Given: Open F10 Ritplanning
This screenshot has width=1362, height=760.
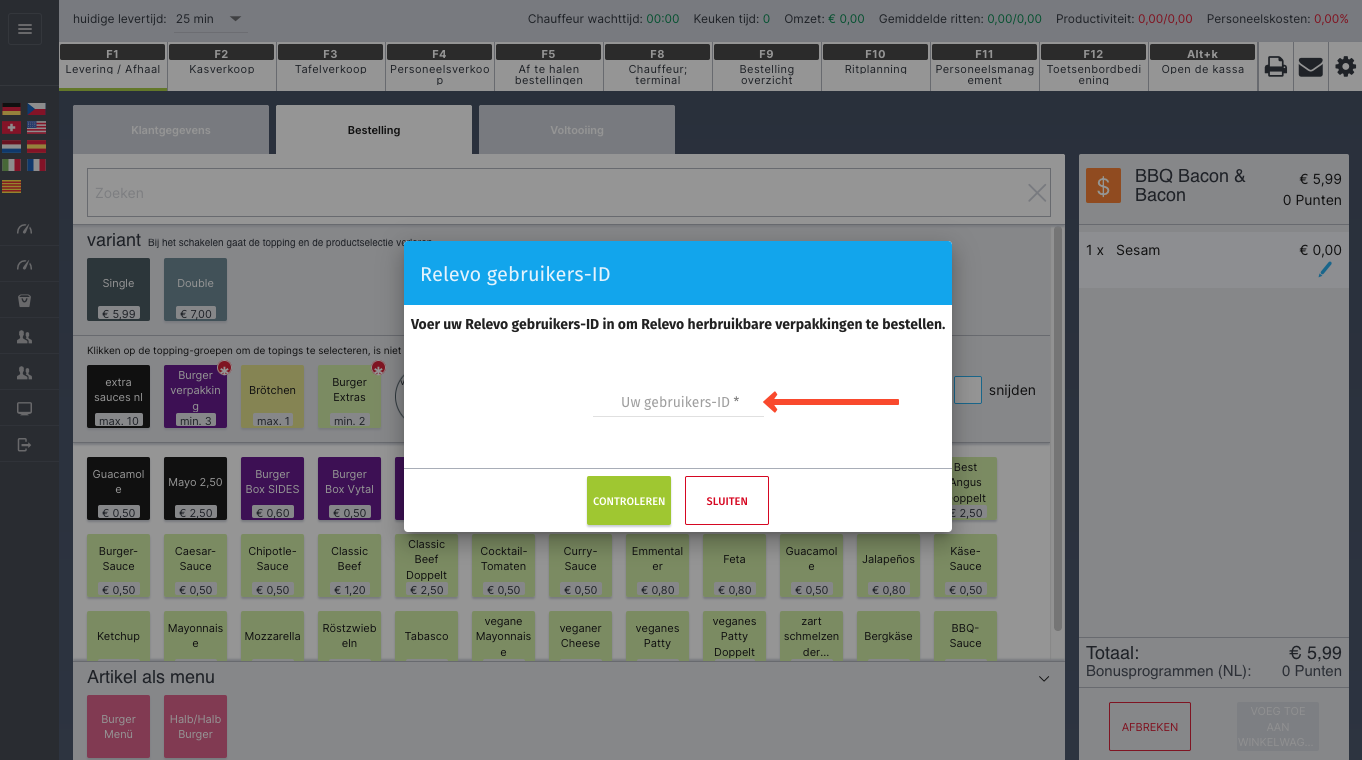Looking at the screenshot, I should [x=875, y=67].
